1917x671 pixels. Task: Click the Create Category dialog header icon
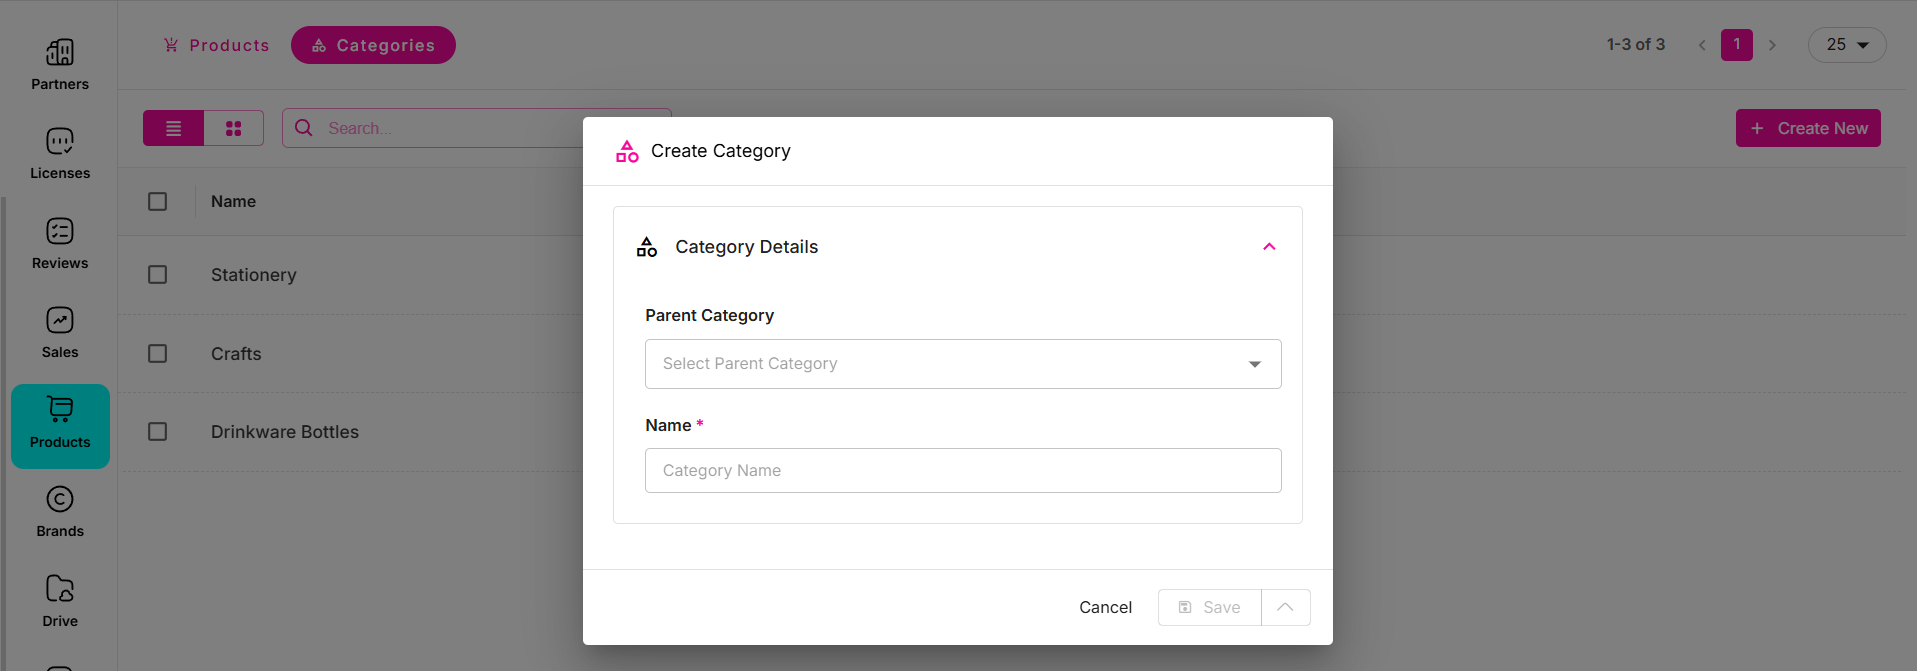(x=627, y=151)
